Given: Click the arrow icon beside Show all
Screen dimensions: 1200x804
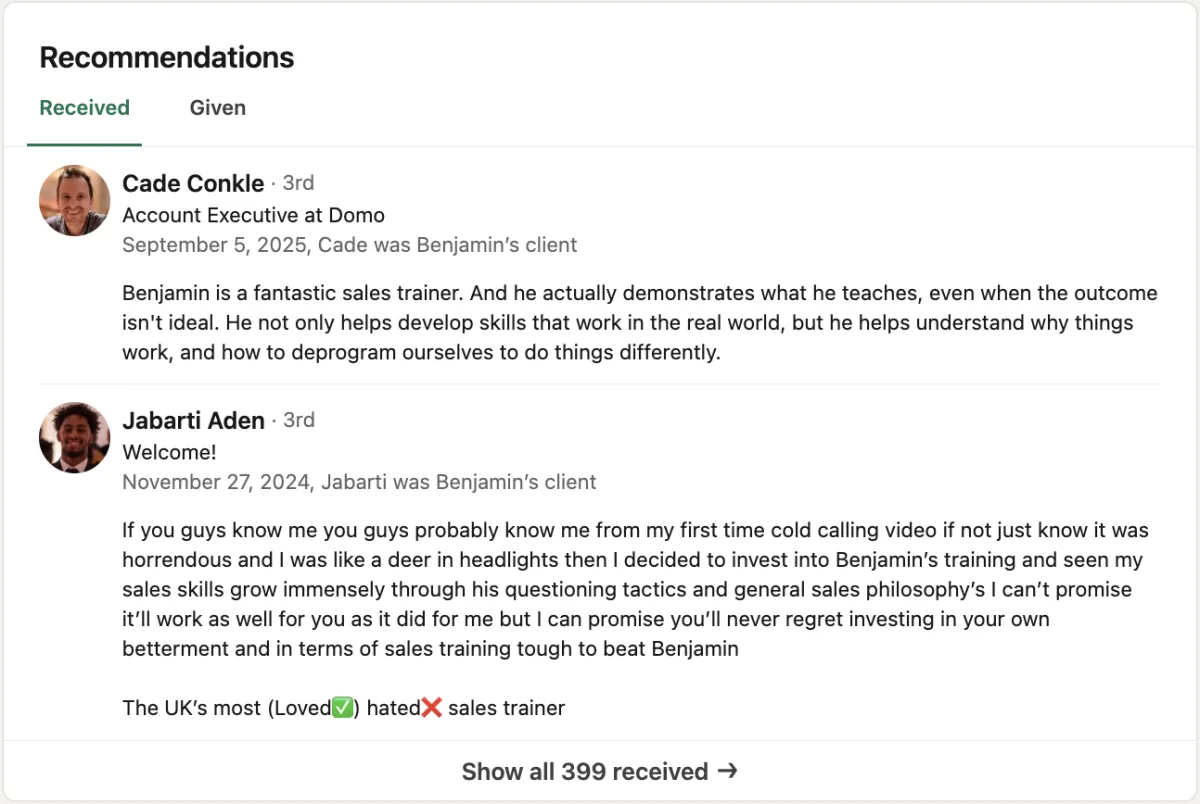Looking at the screenshot, I should coord(728,770).
